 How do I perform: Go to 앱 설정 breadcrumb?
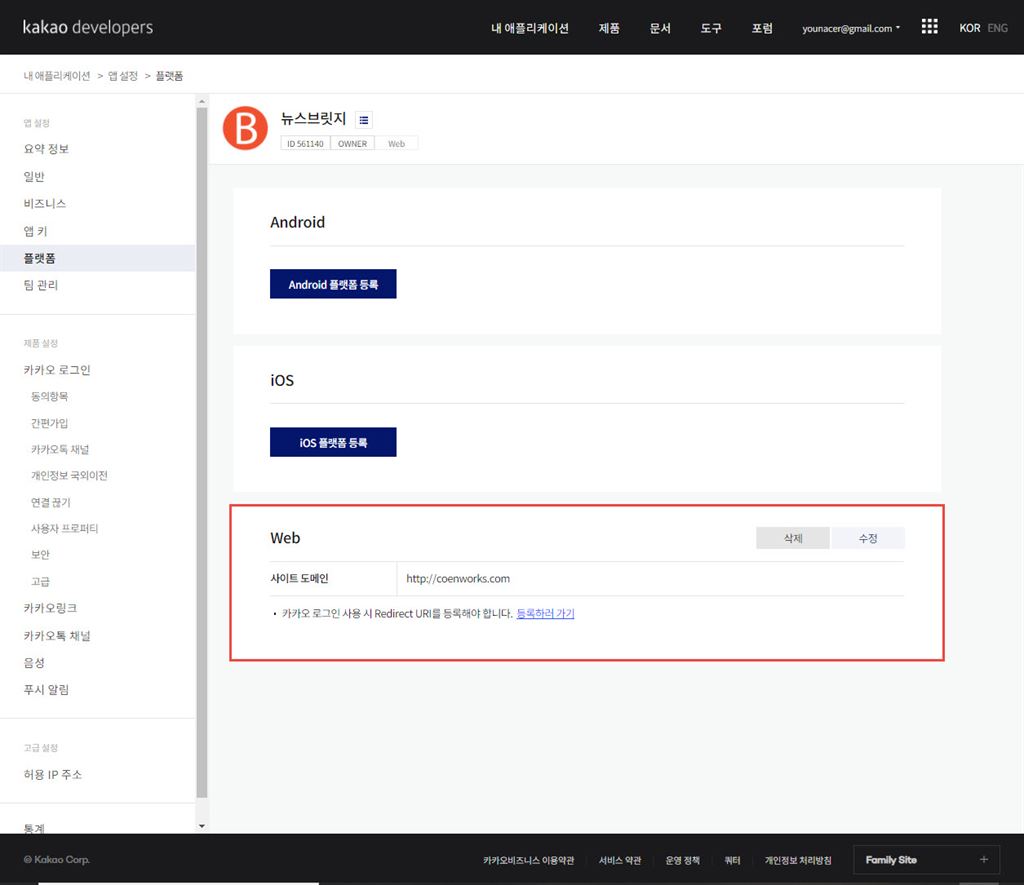coord(123,76)
